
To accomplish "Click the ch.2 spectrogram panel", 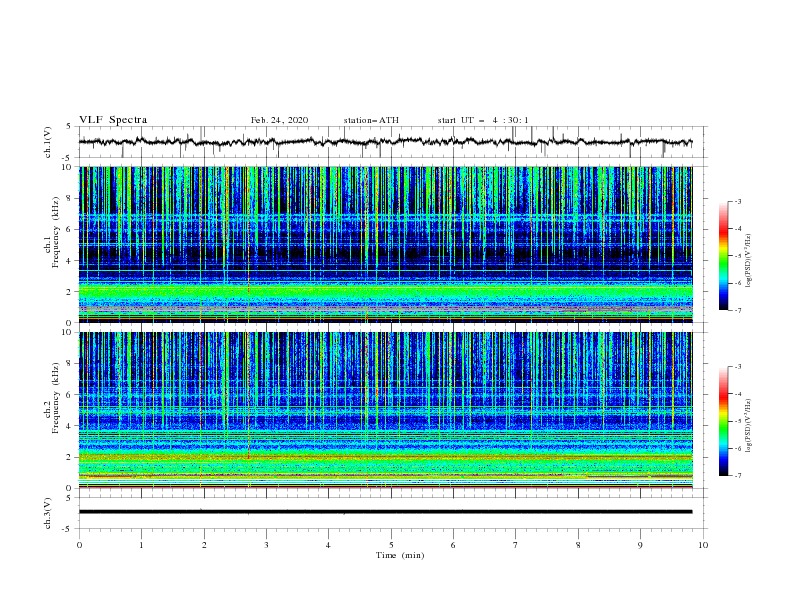I will 385,410.
